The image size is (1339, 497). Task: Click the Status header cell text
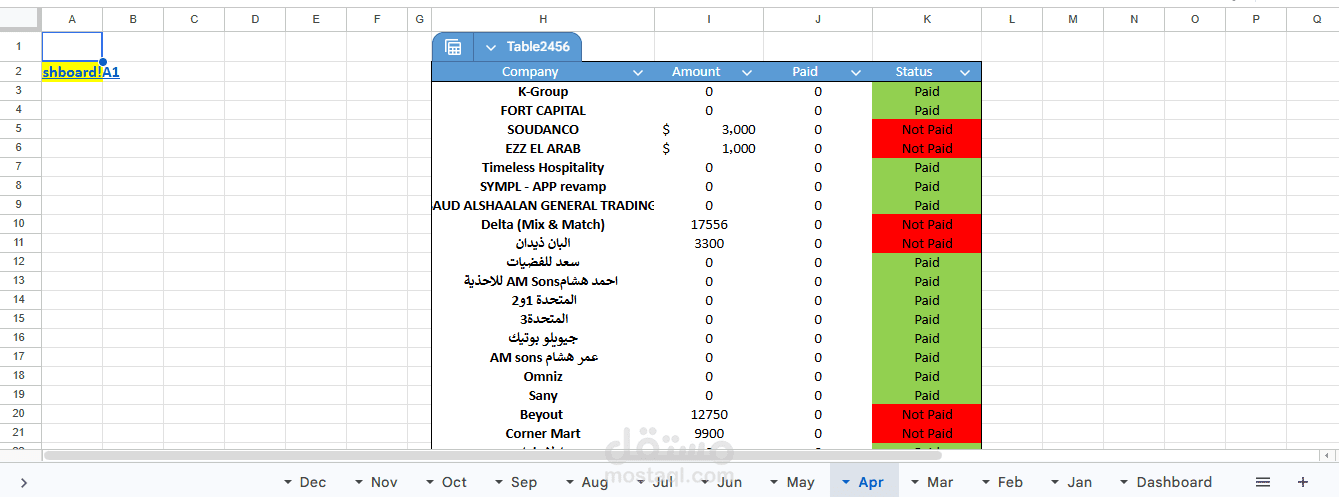(x=914, y=72)
